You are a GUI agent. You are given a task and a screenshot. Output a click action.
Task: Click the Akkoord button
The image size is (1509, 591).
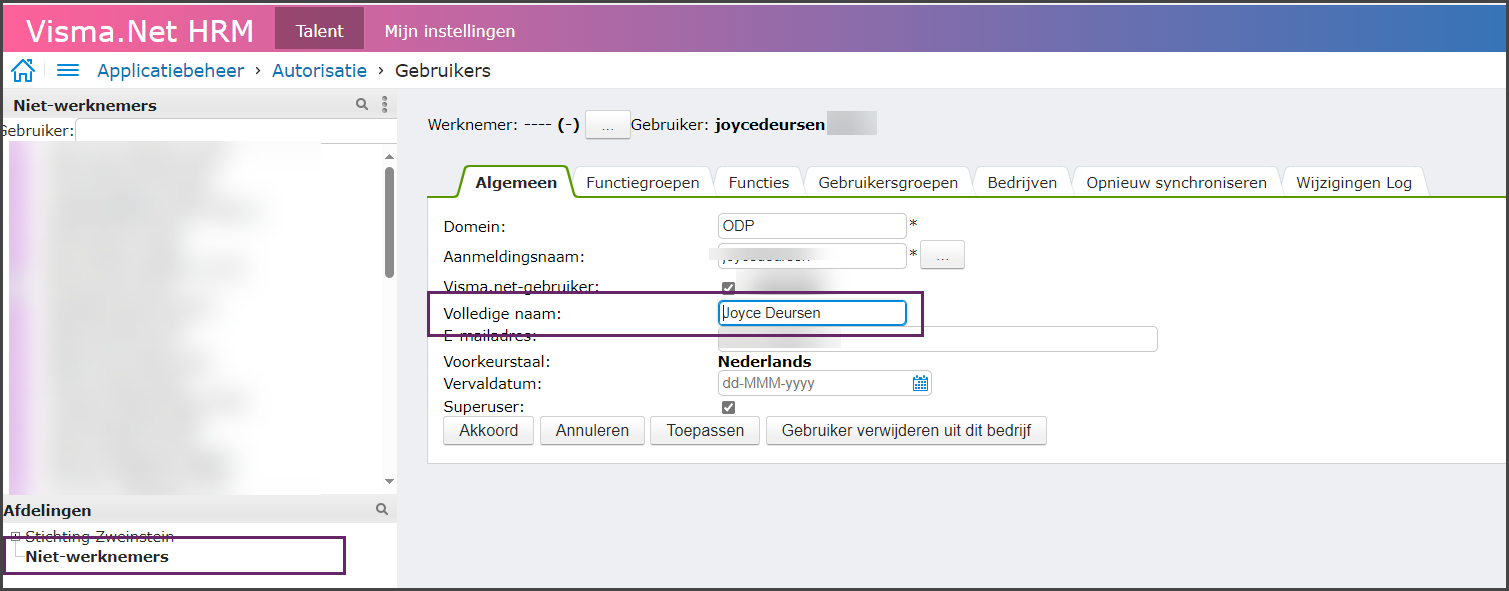[489, 431]
